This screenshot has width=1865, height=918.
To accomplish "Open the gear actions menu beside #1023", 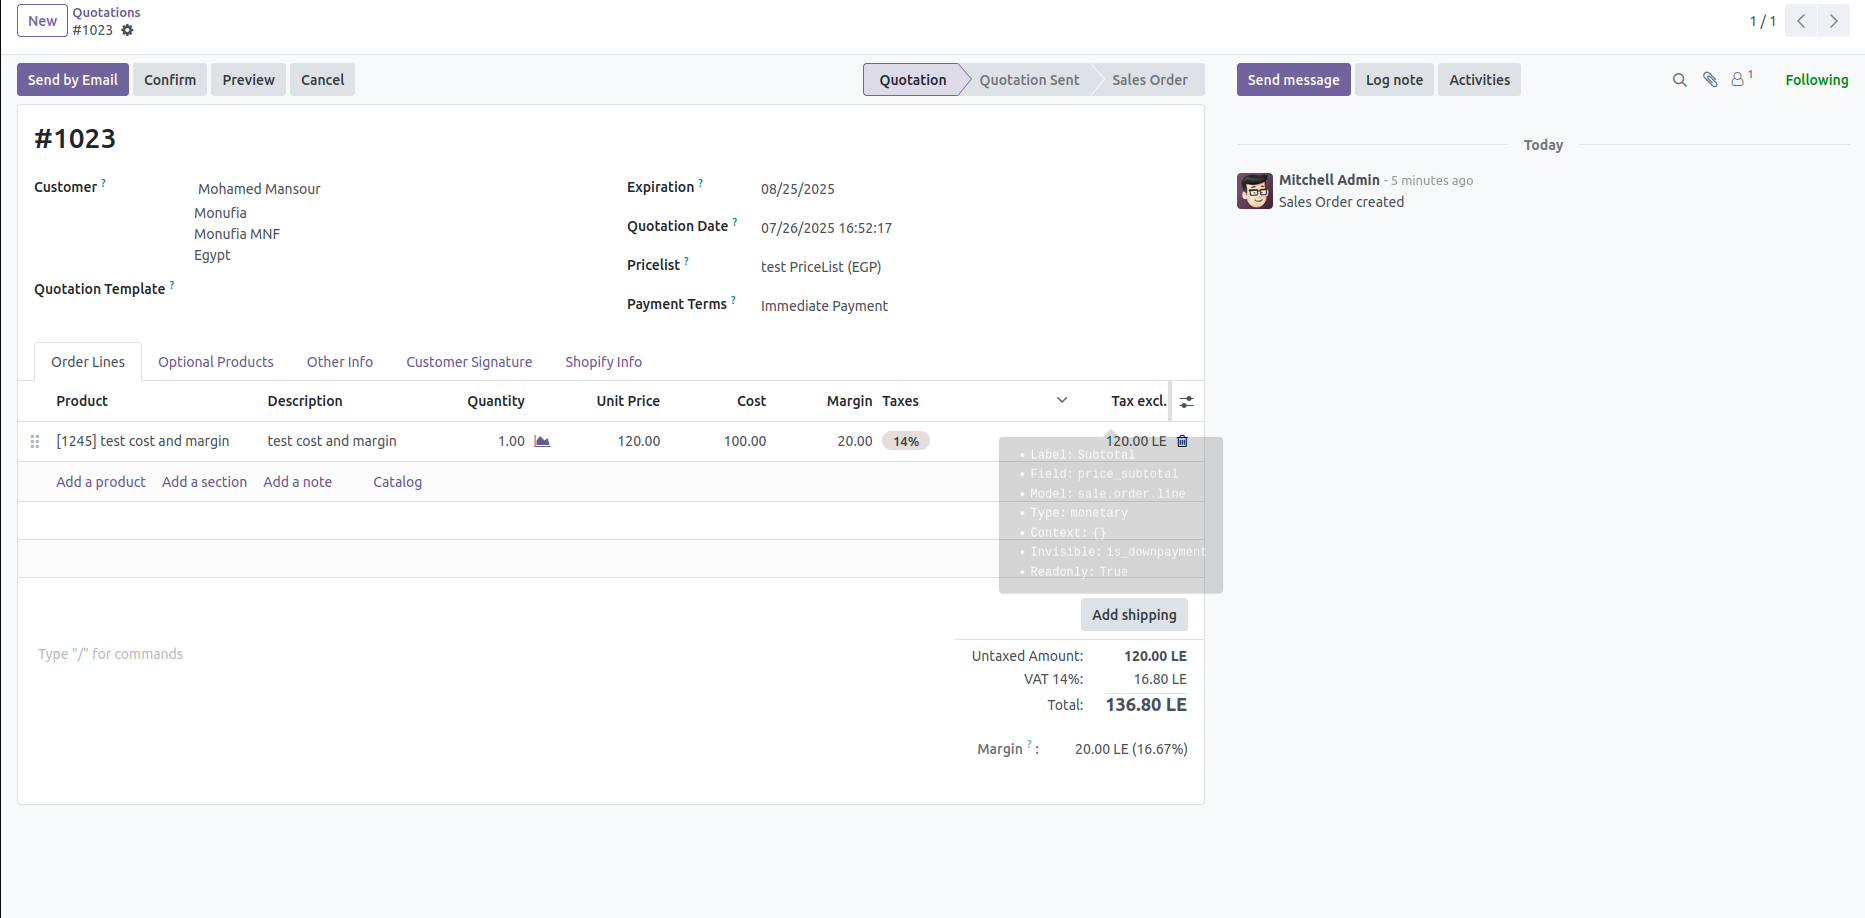I will click(127, 30).
